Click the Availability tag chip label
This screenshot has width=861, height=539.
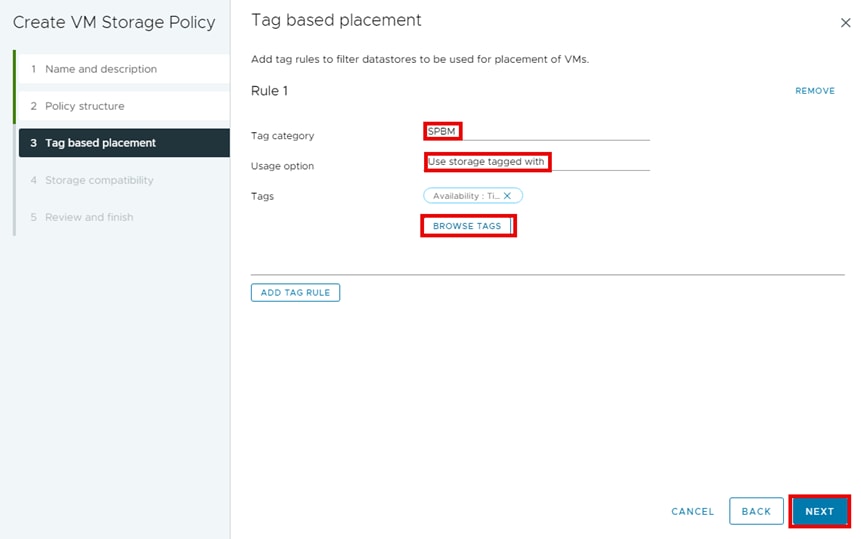(466, 196)
